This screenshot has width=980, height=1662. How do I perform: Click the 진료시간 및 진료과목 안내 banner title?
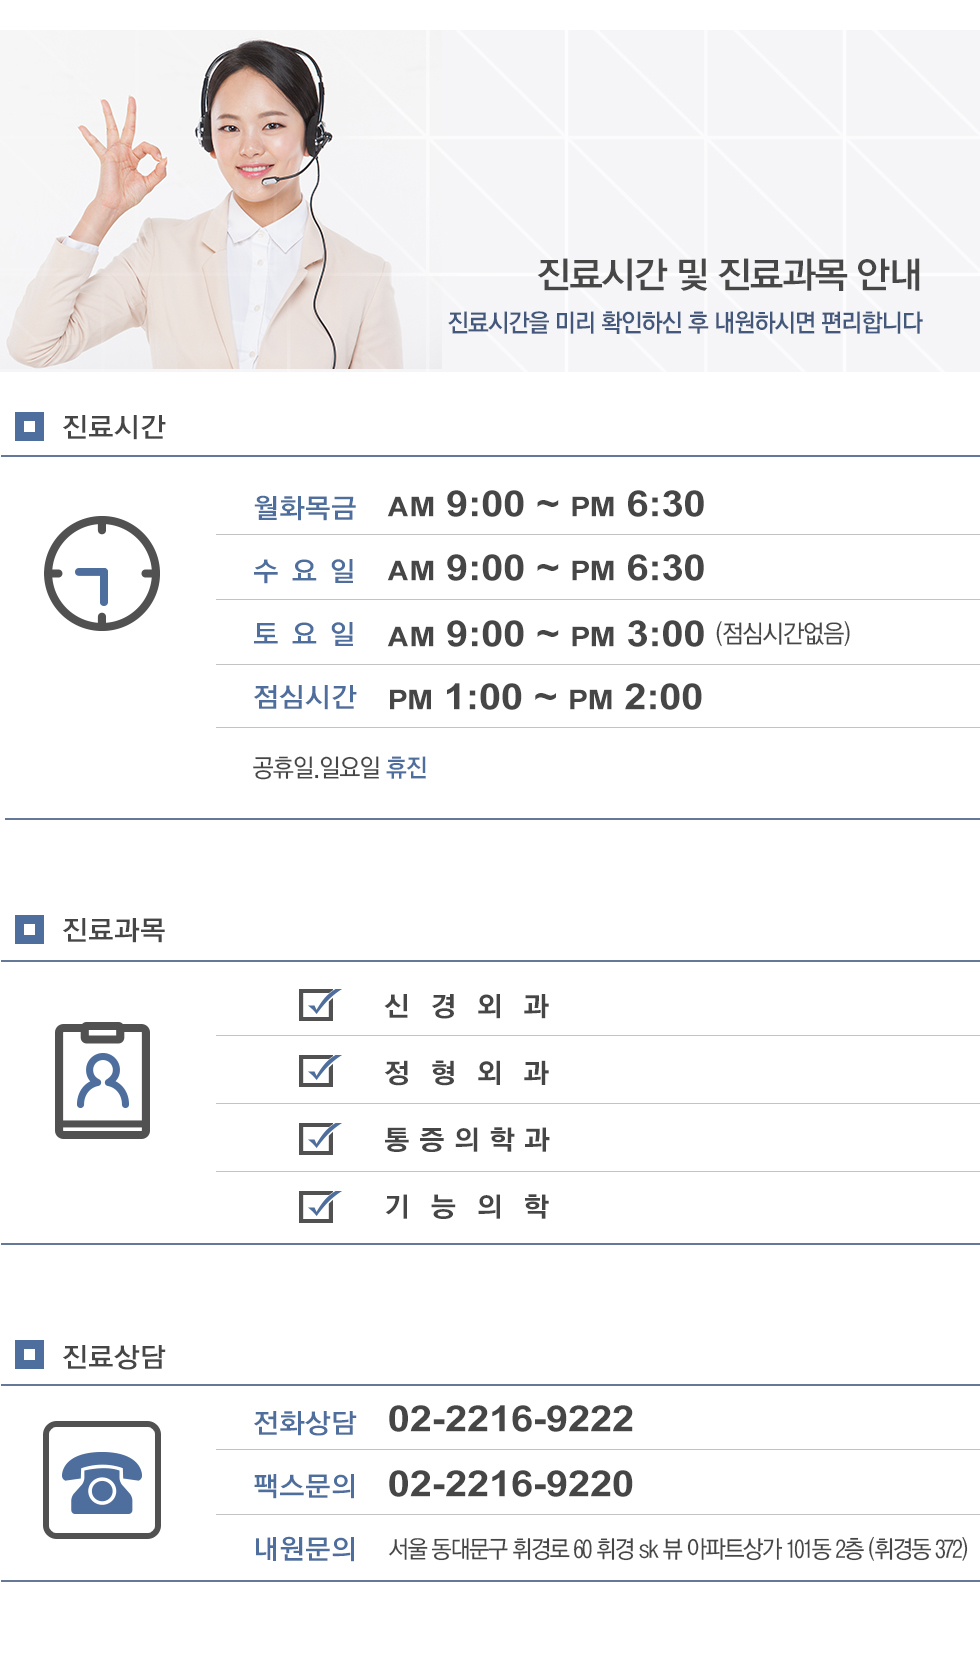tap(728, 274)
